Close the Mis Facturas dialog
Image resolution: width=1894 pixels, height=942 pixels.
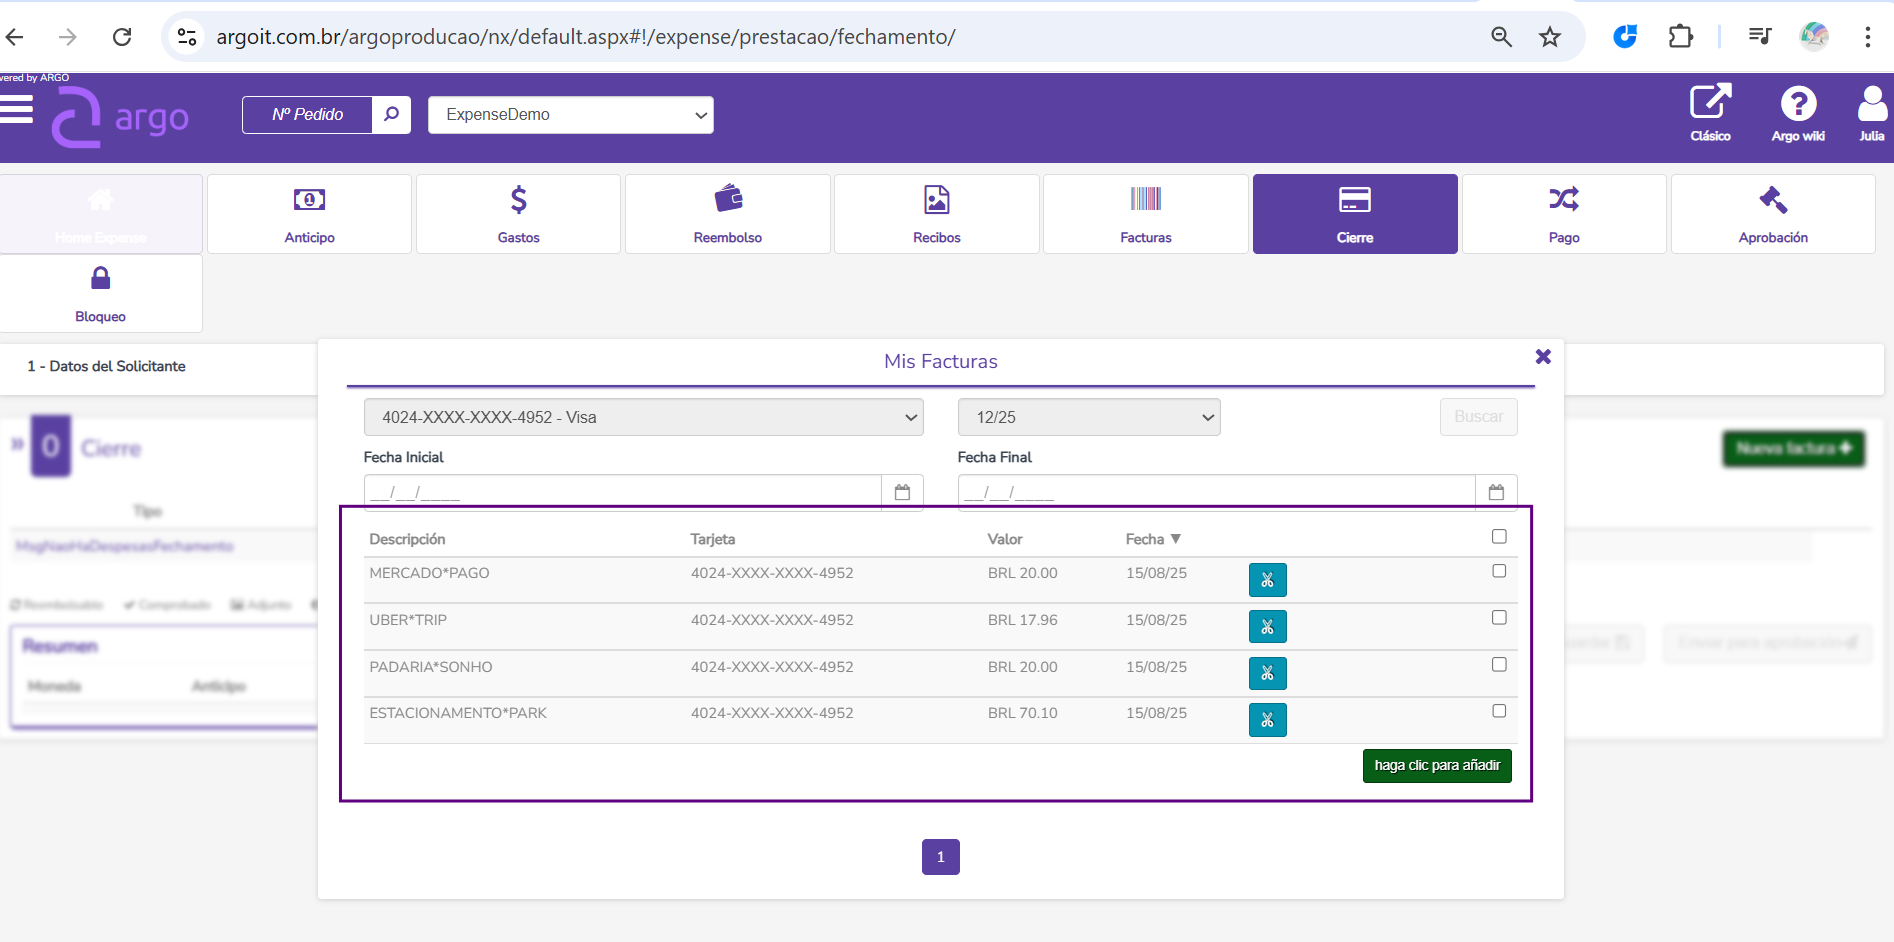(1543, 357)
